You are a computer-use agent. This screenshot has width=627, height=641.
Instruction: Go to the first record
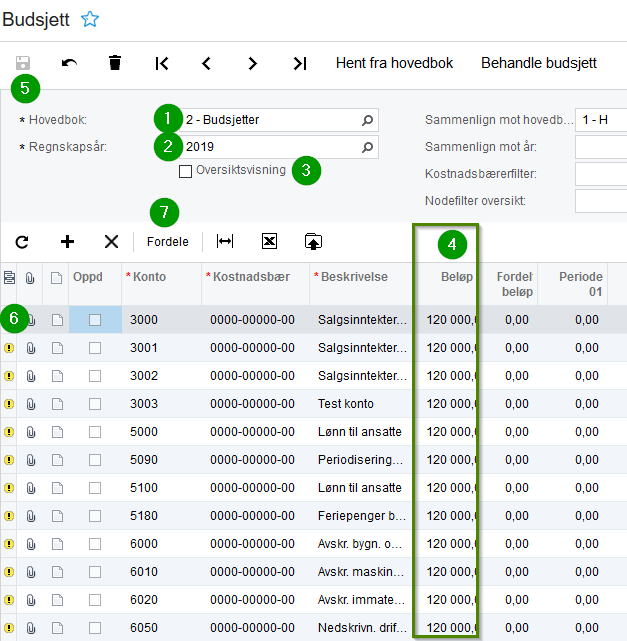click(x=161, y=63)
